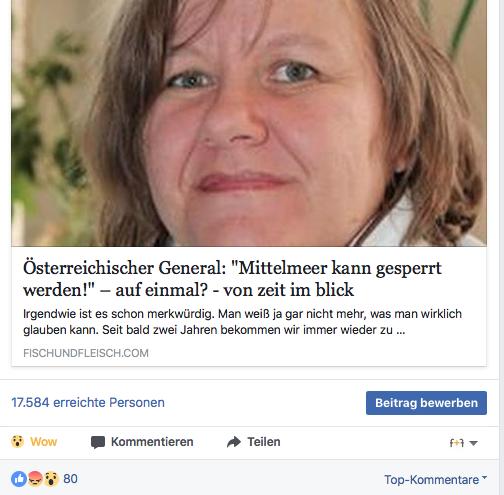This screenshot has height=495, width=504.
Task: Click the Teilen text label
Action: pos(264,442)
